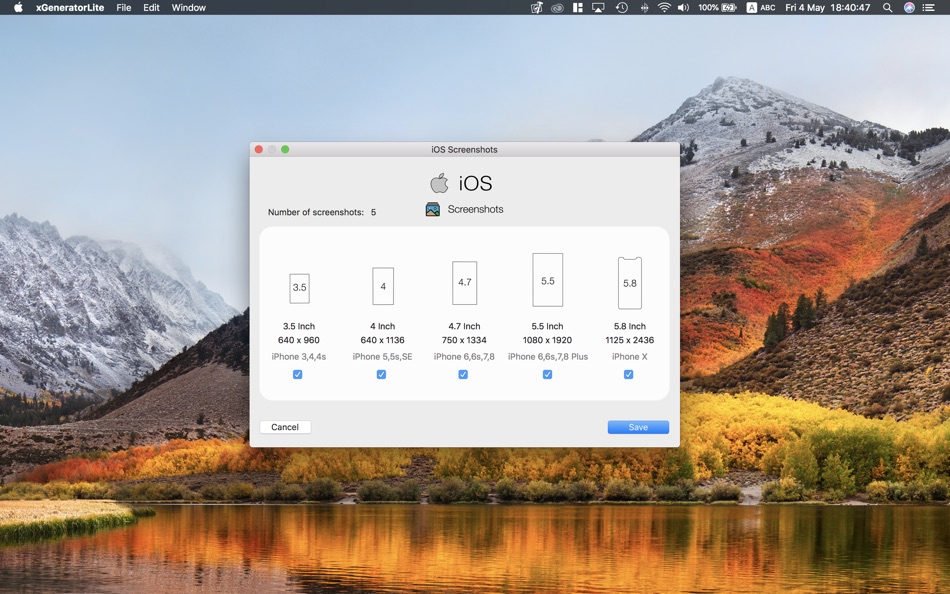Click the 3.5 inch device outline icon
Image resolution: width=950 pixels, height=594 pixels.
coord(299,288)
